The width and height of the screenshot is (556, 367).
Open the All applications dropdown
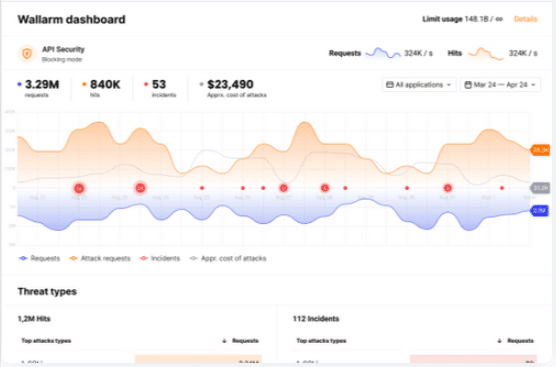tap(419, 85)
